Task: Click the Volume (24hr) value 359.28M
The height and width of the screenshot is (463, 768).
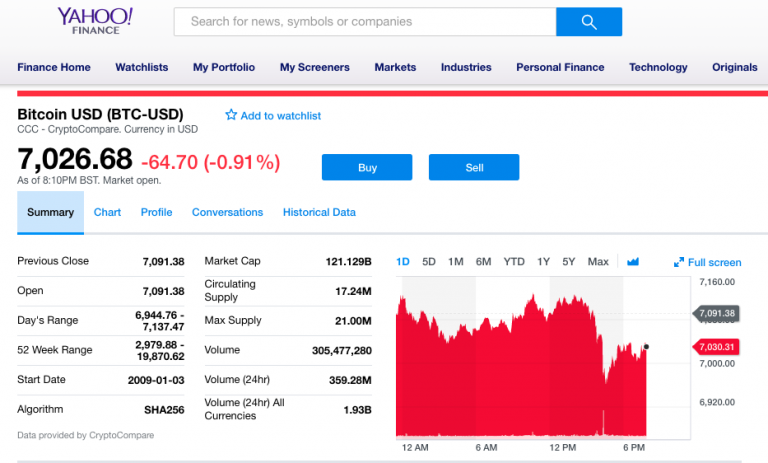Action: point(350,380)
